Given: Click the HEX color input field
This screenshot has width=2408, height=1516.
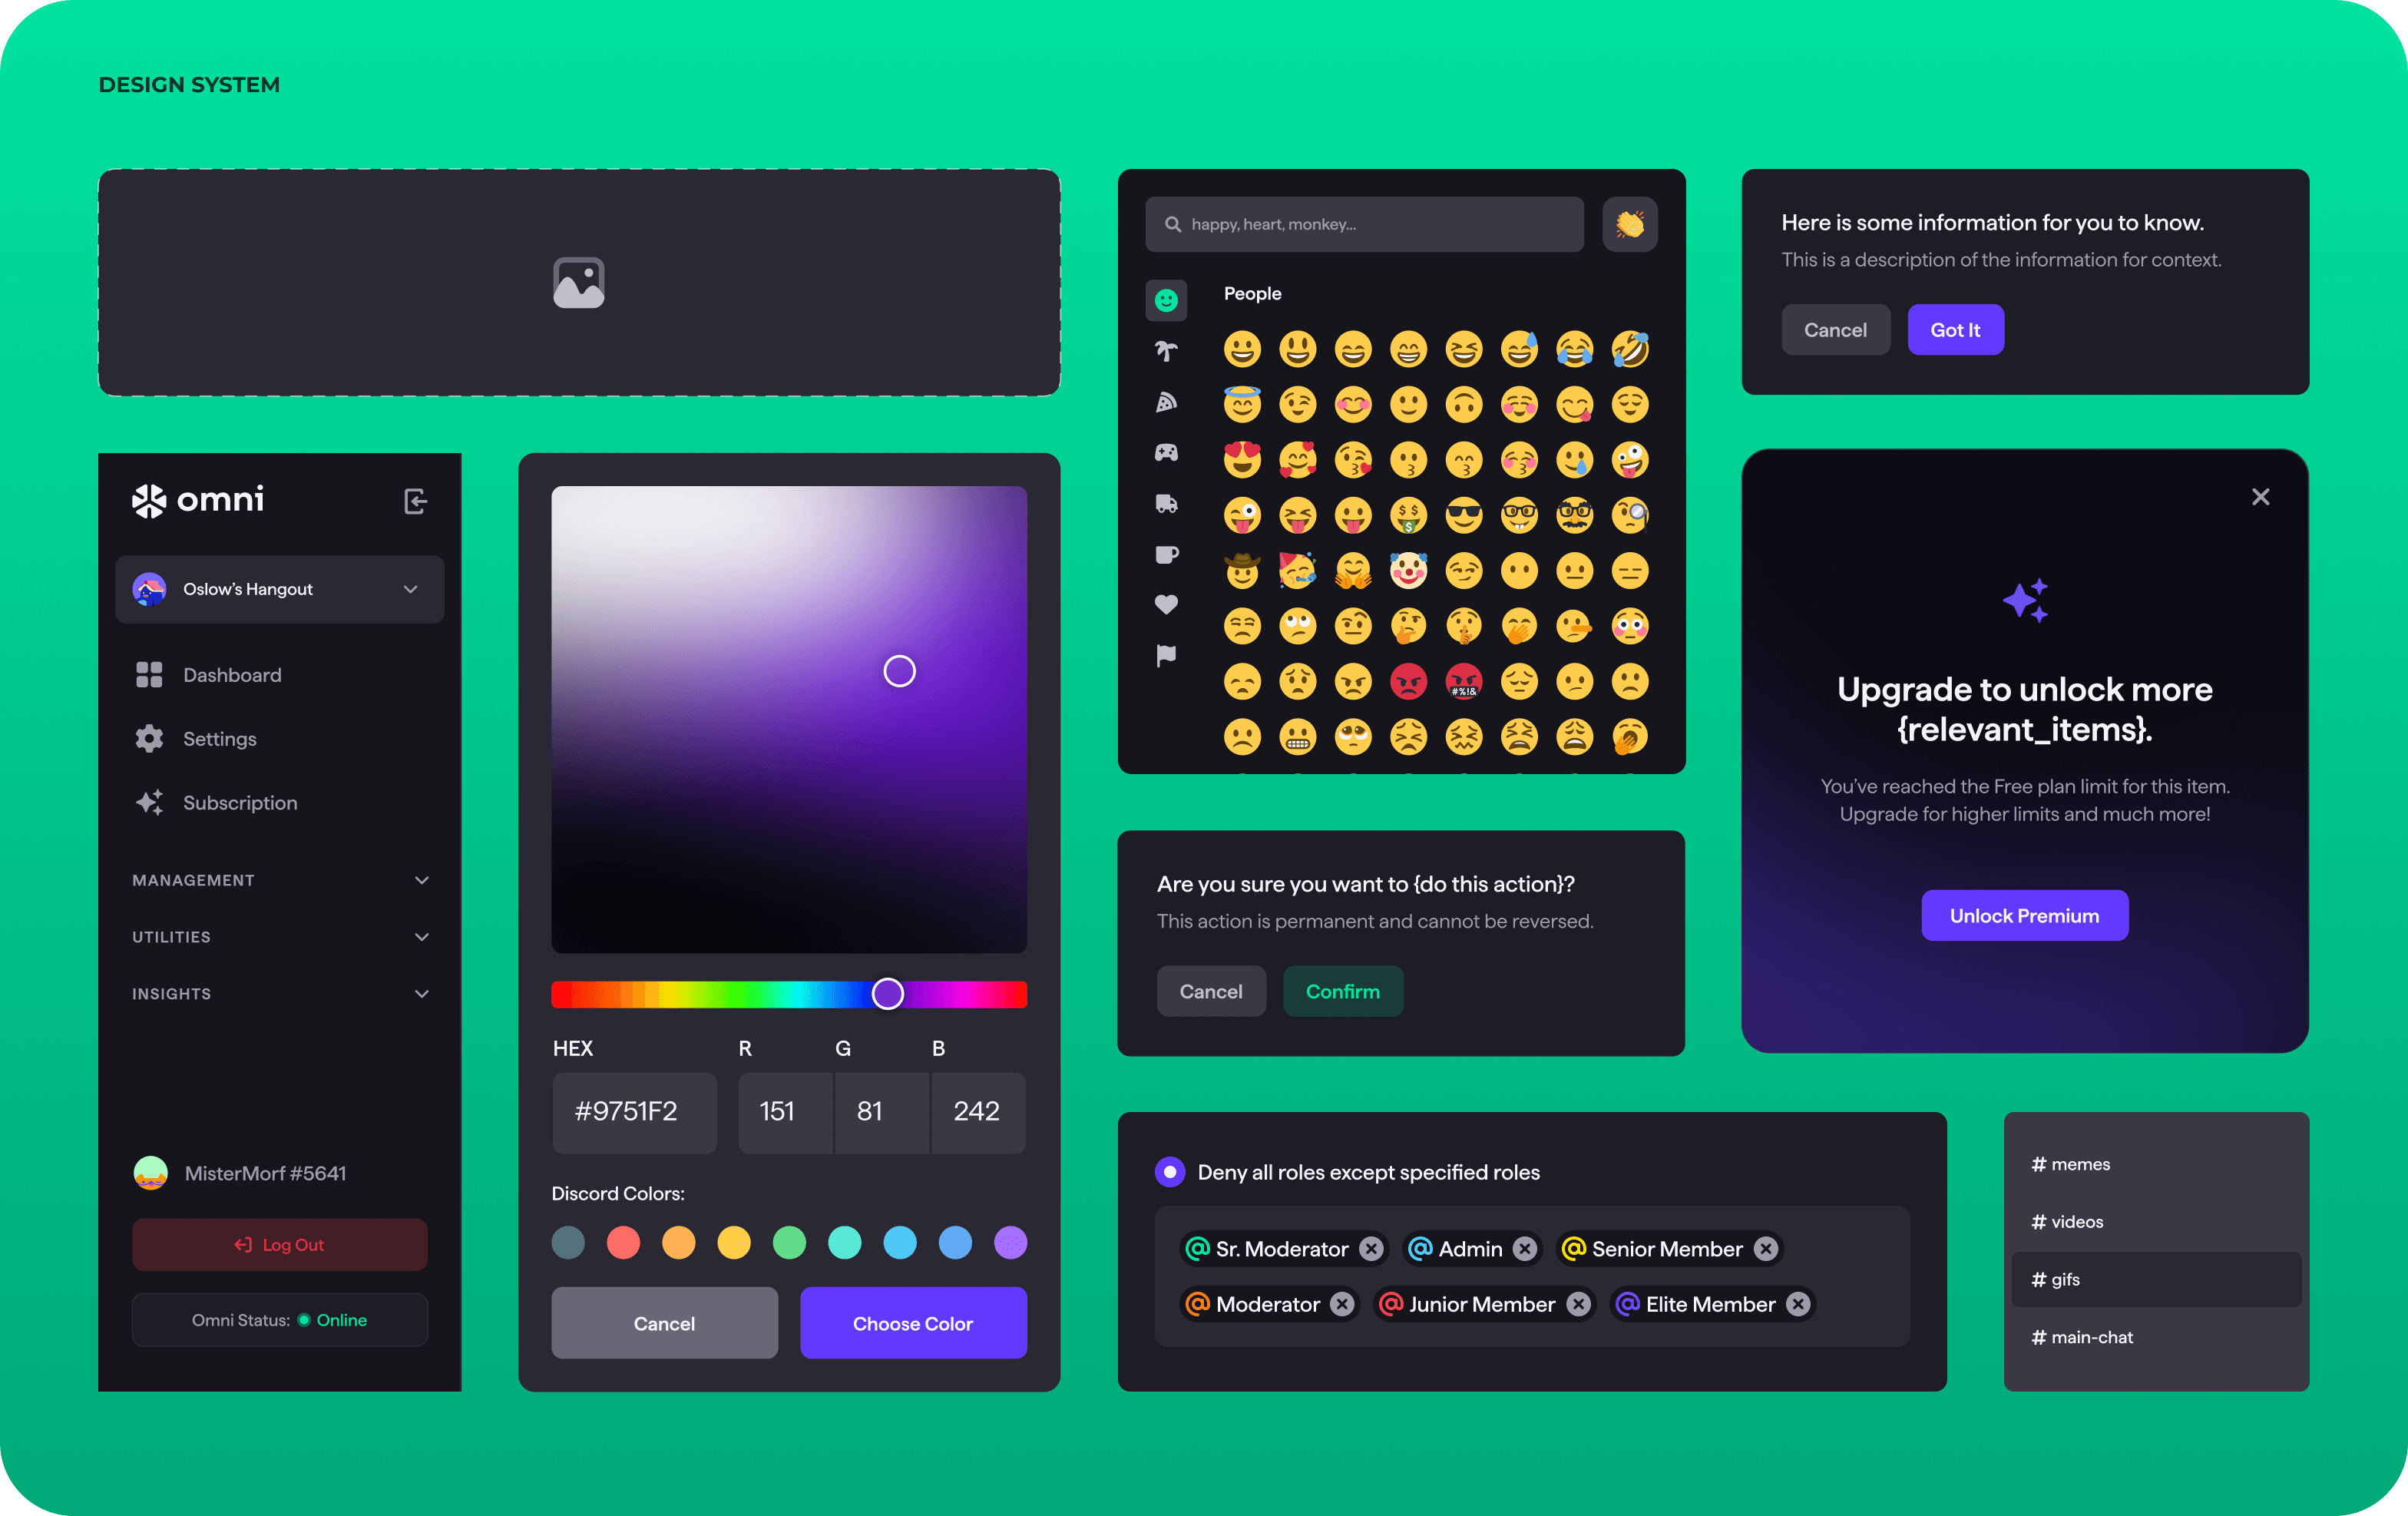Looking at the screenshot, I should [x=632, y=1109].
